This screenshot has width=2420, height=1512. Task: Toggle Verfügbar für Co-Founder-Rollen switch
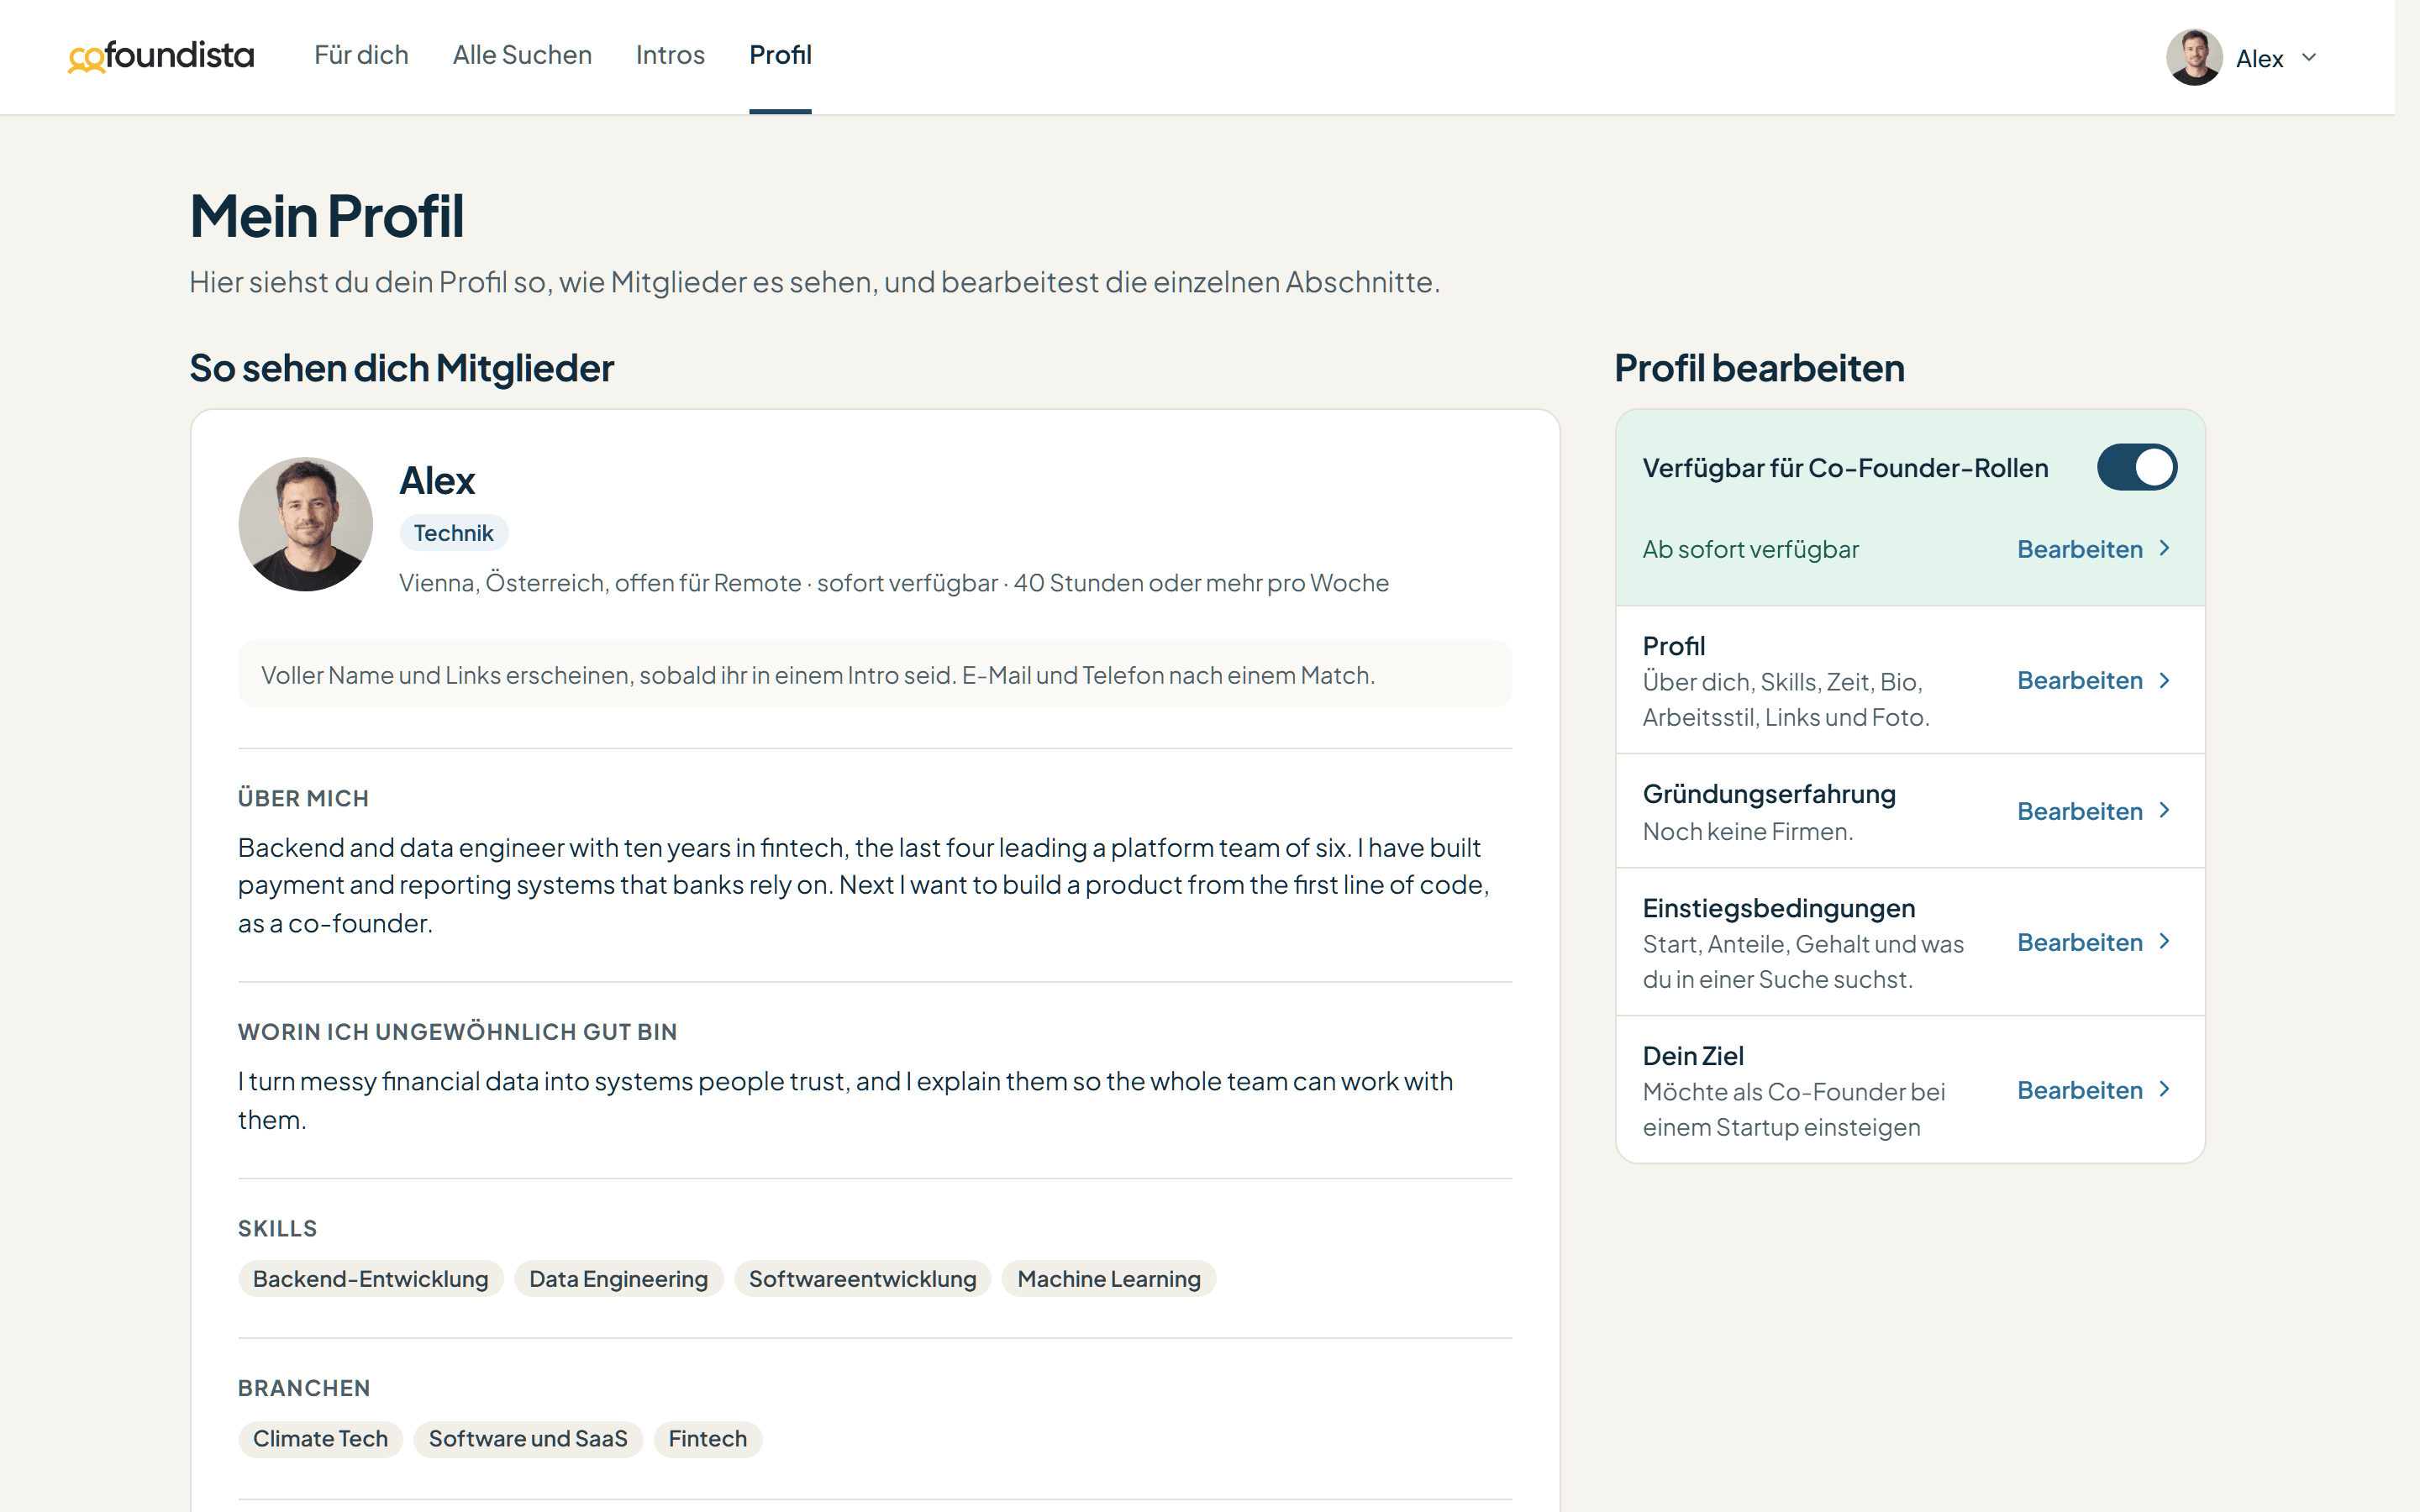[x=2137, y=467]
